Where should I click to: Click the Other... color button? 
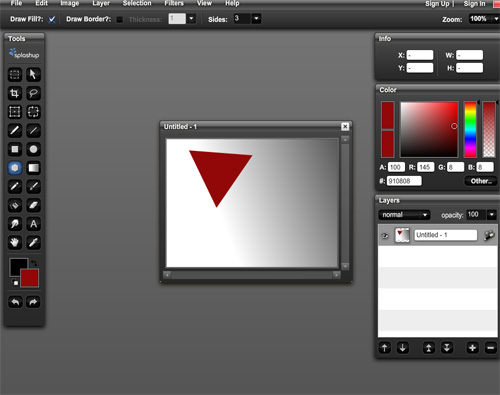[481, 181]
